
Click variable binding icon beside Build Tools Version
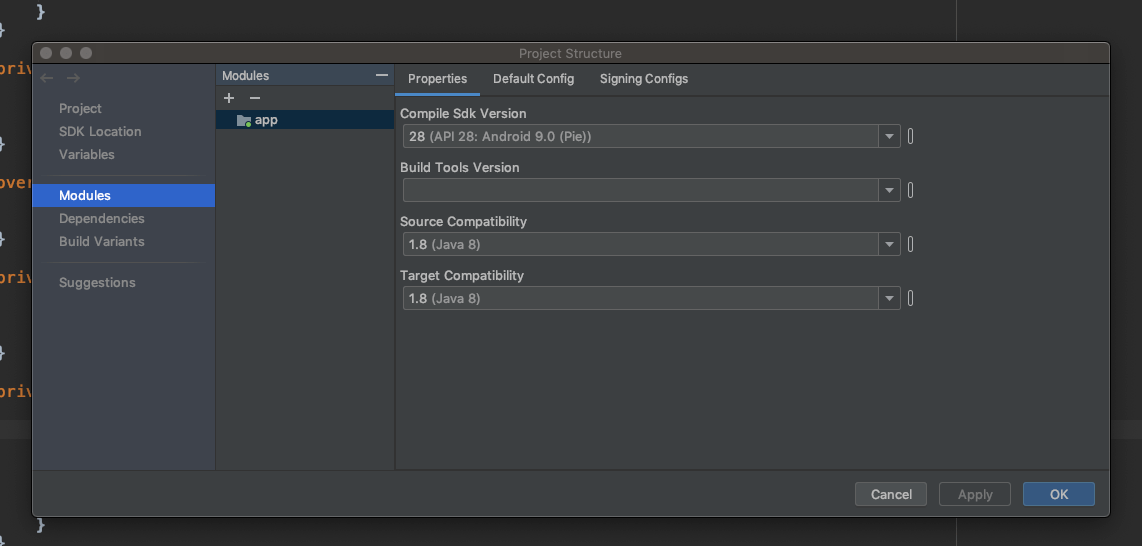(910, 190)
